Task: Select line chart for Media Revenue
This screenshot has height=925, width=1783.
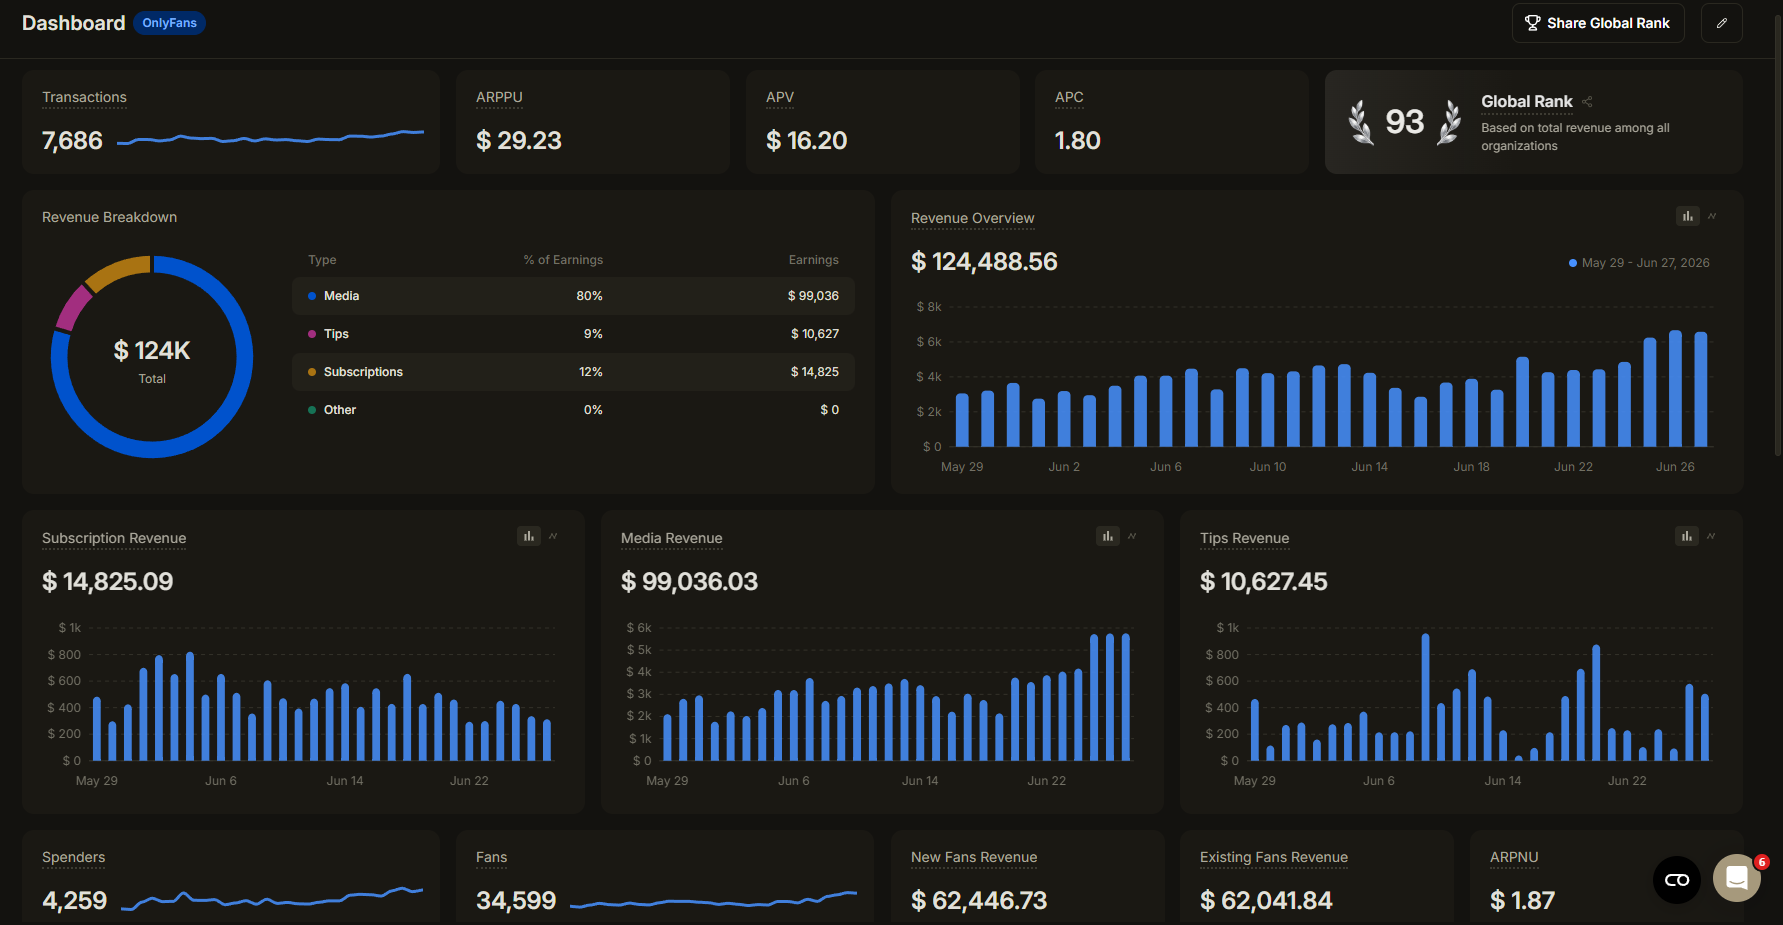Action: tap(1132, 536)
